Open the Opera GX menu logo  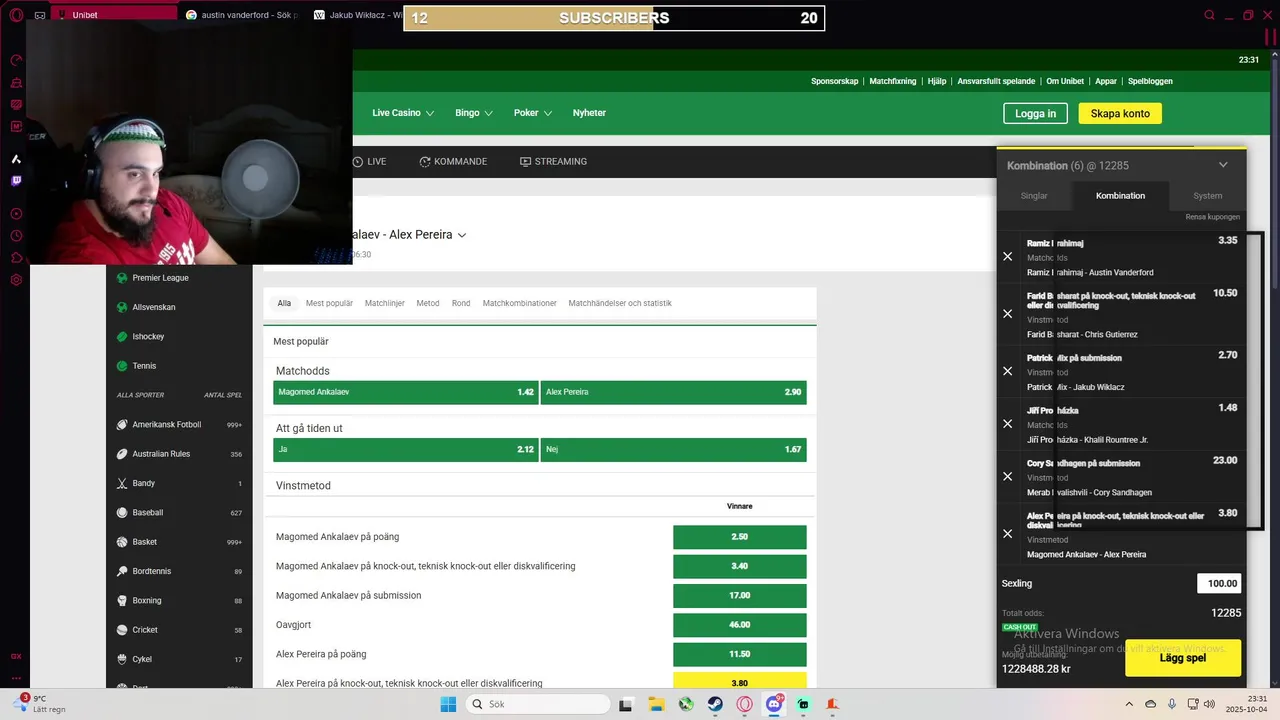(16, 15)
